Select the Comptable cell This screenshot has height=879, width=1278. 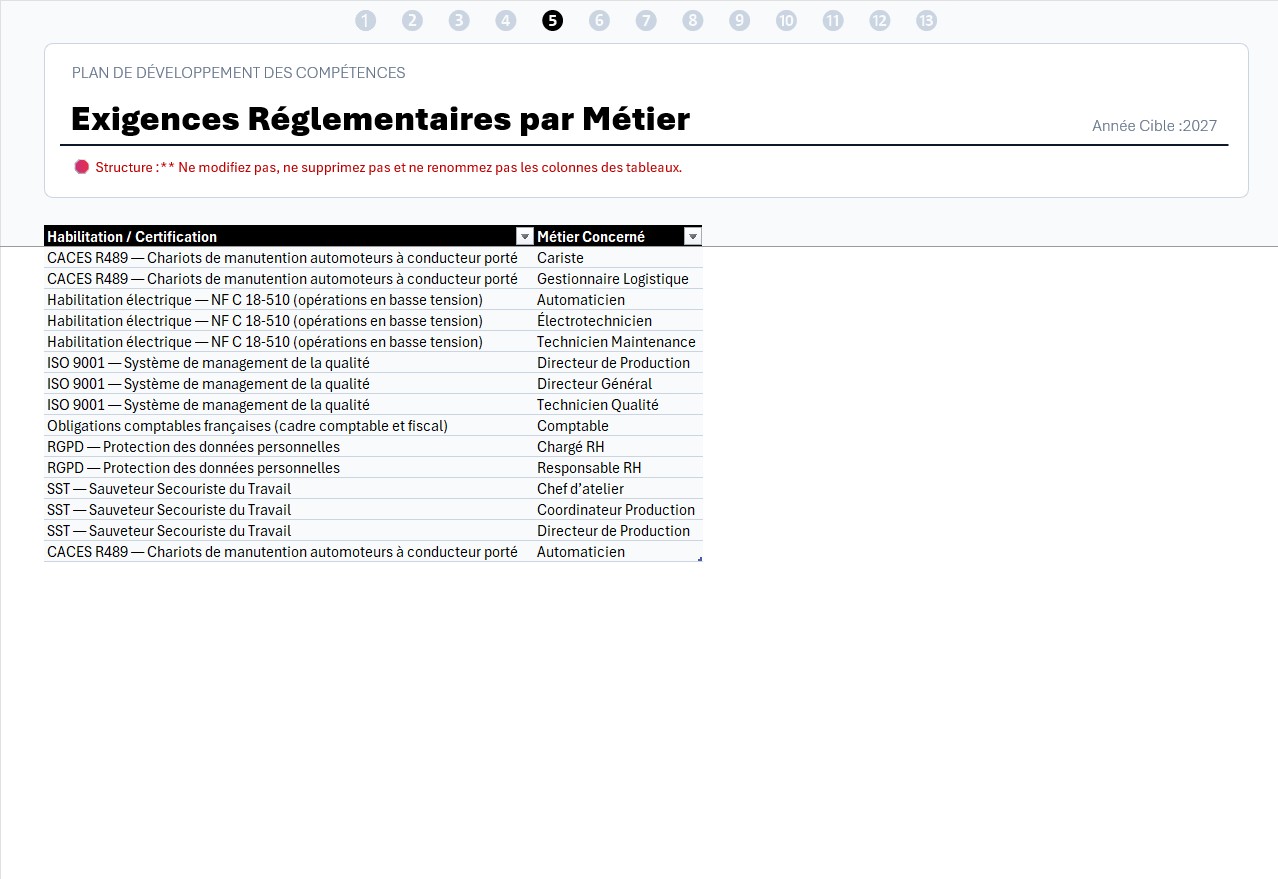pyautogui.click(x=618, y=426)
